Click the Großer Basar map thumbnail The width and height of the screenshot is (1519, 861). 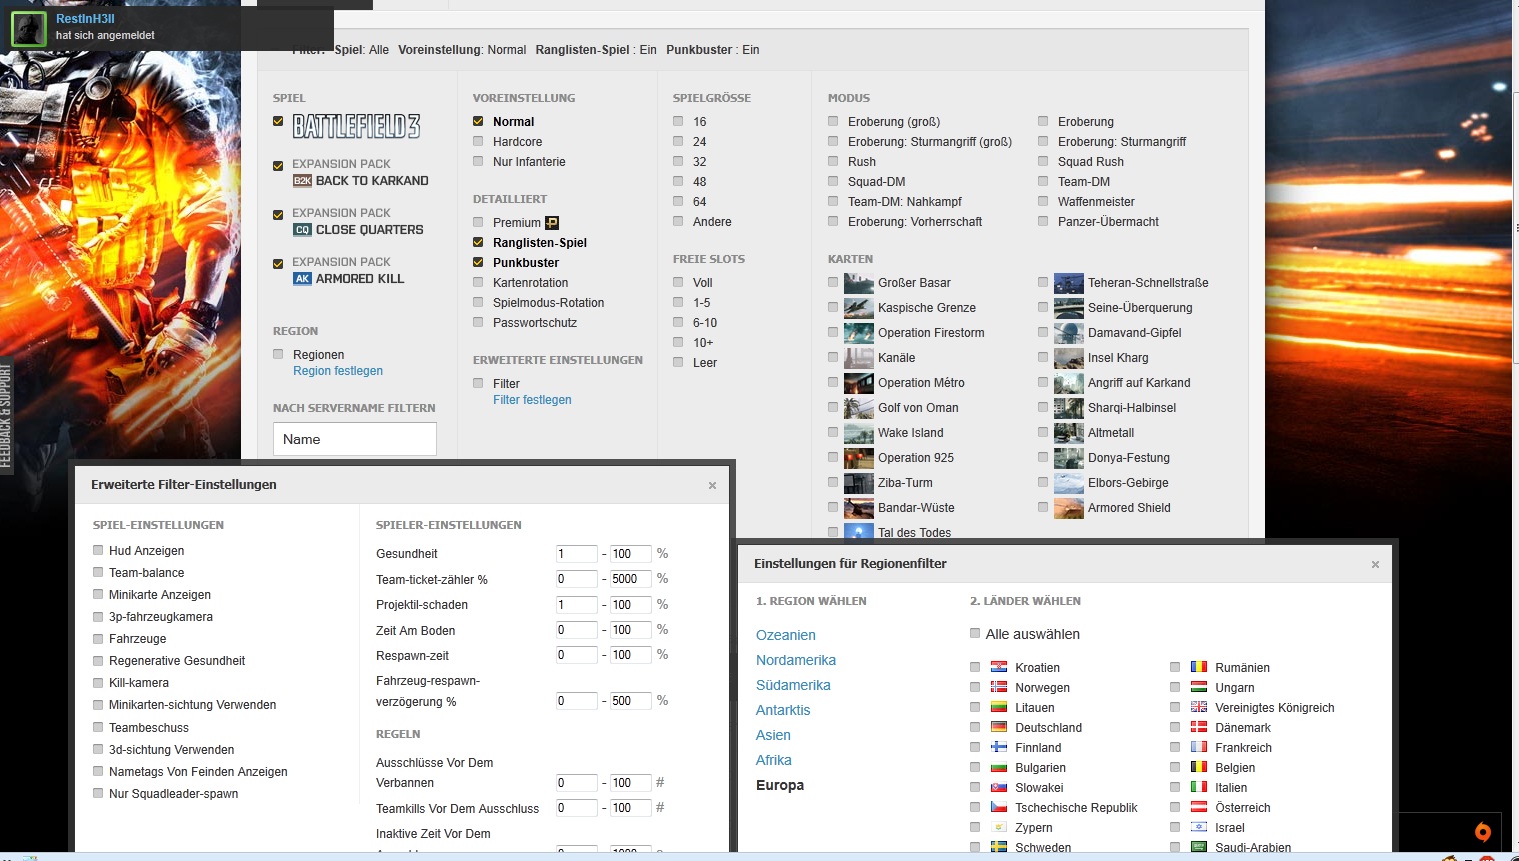(859, 283)
